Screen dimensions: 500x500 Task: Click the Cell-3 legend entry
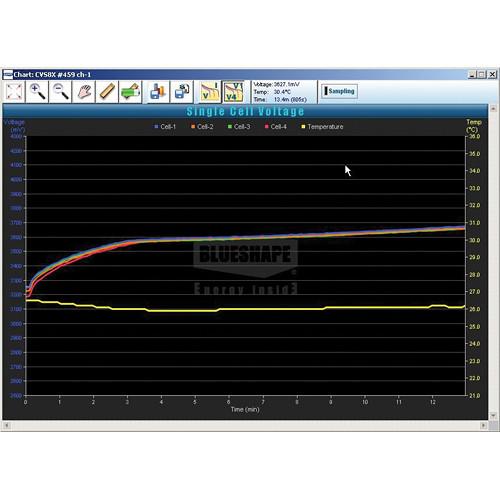click(239, 127)
